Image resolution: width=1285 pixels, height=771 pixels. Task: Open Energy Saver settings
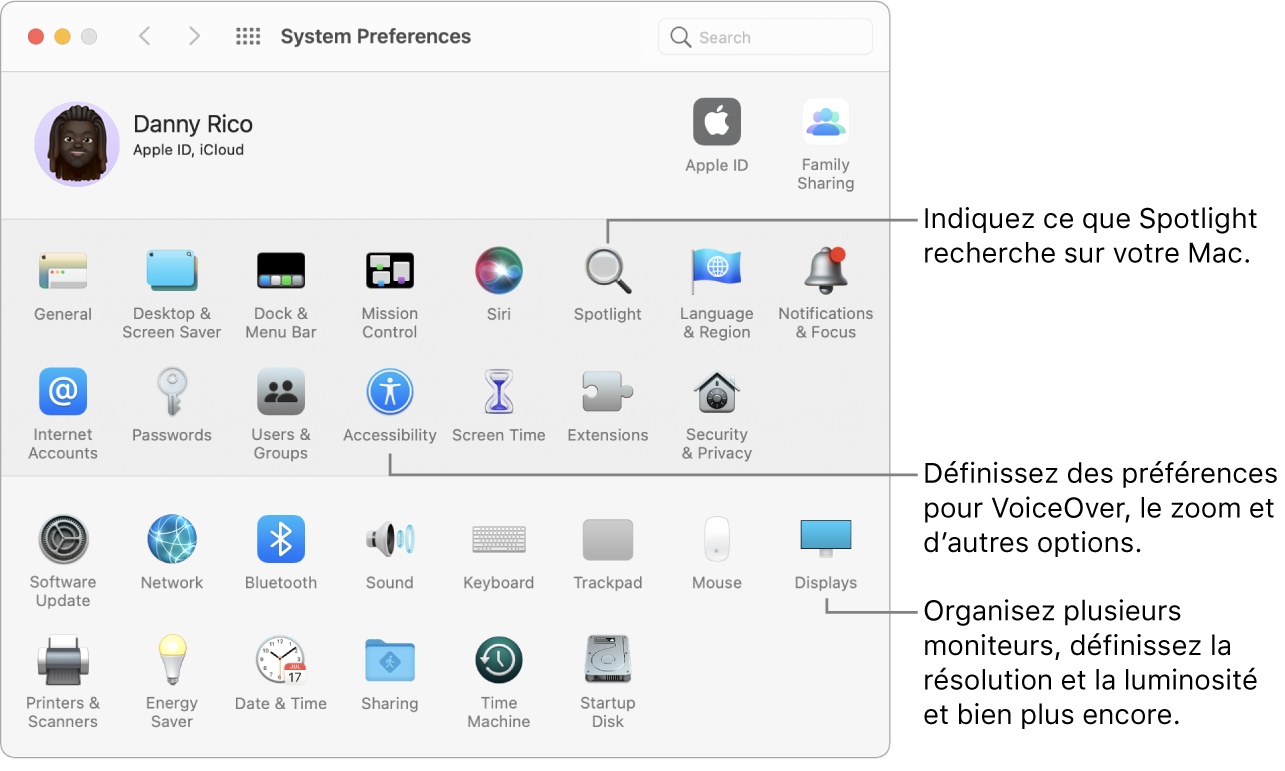tap(172, 661)
